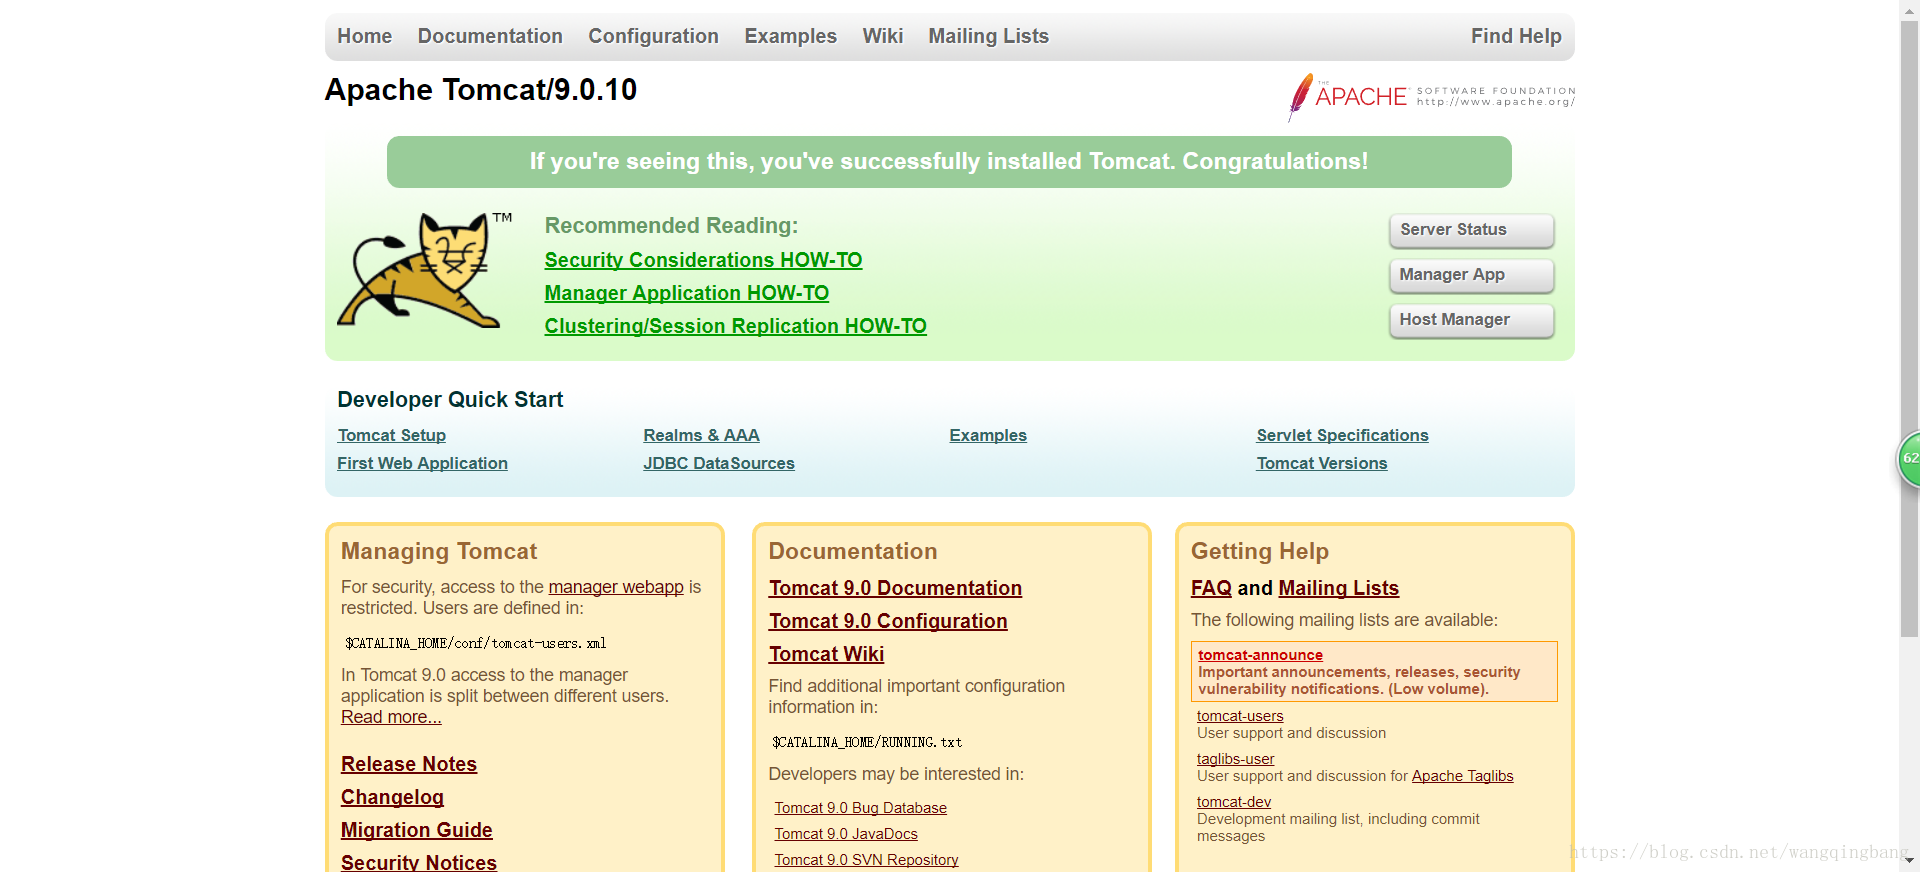Open the Tomcat Setup quick start link
This screenshot has height=872, width=1920.
click(x=391, y=435)
